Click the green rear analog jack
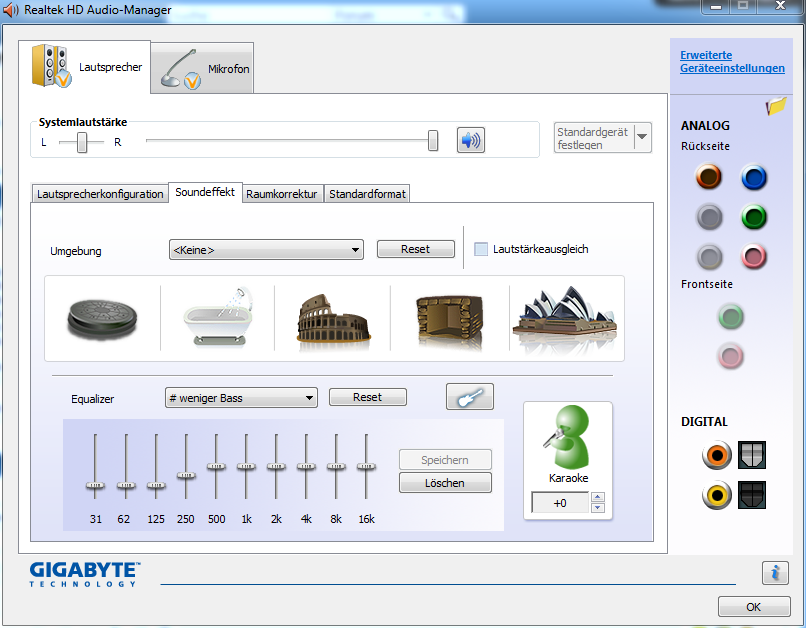The height and width of the screenshot is (628, 806). (754, 217)
